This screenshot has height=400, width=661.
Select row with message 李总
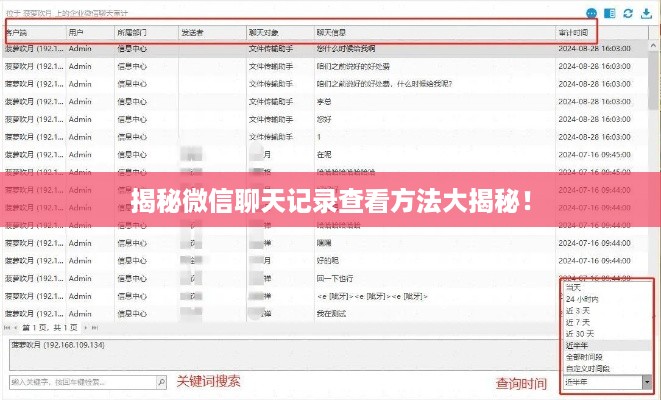coord(325,102)
